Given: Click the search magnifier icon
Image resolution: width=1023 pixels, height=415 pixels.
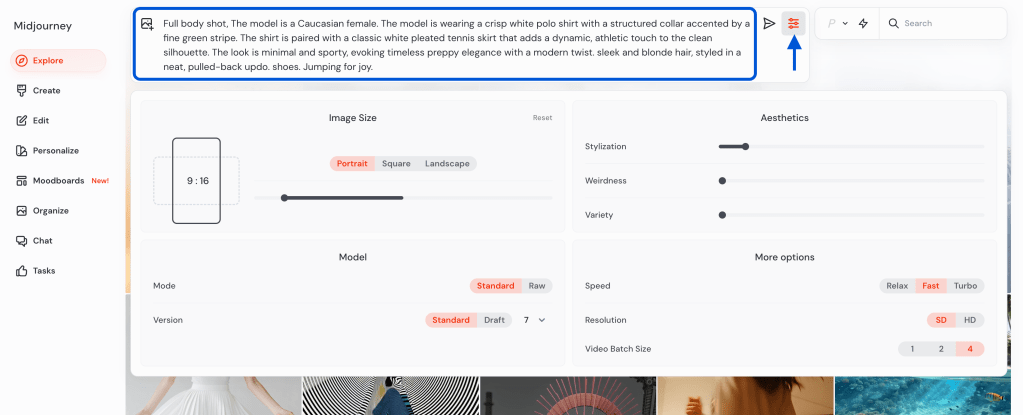Looking at the screenshot, I should 893,23.
